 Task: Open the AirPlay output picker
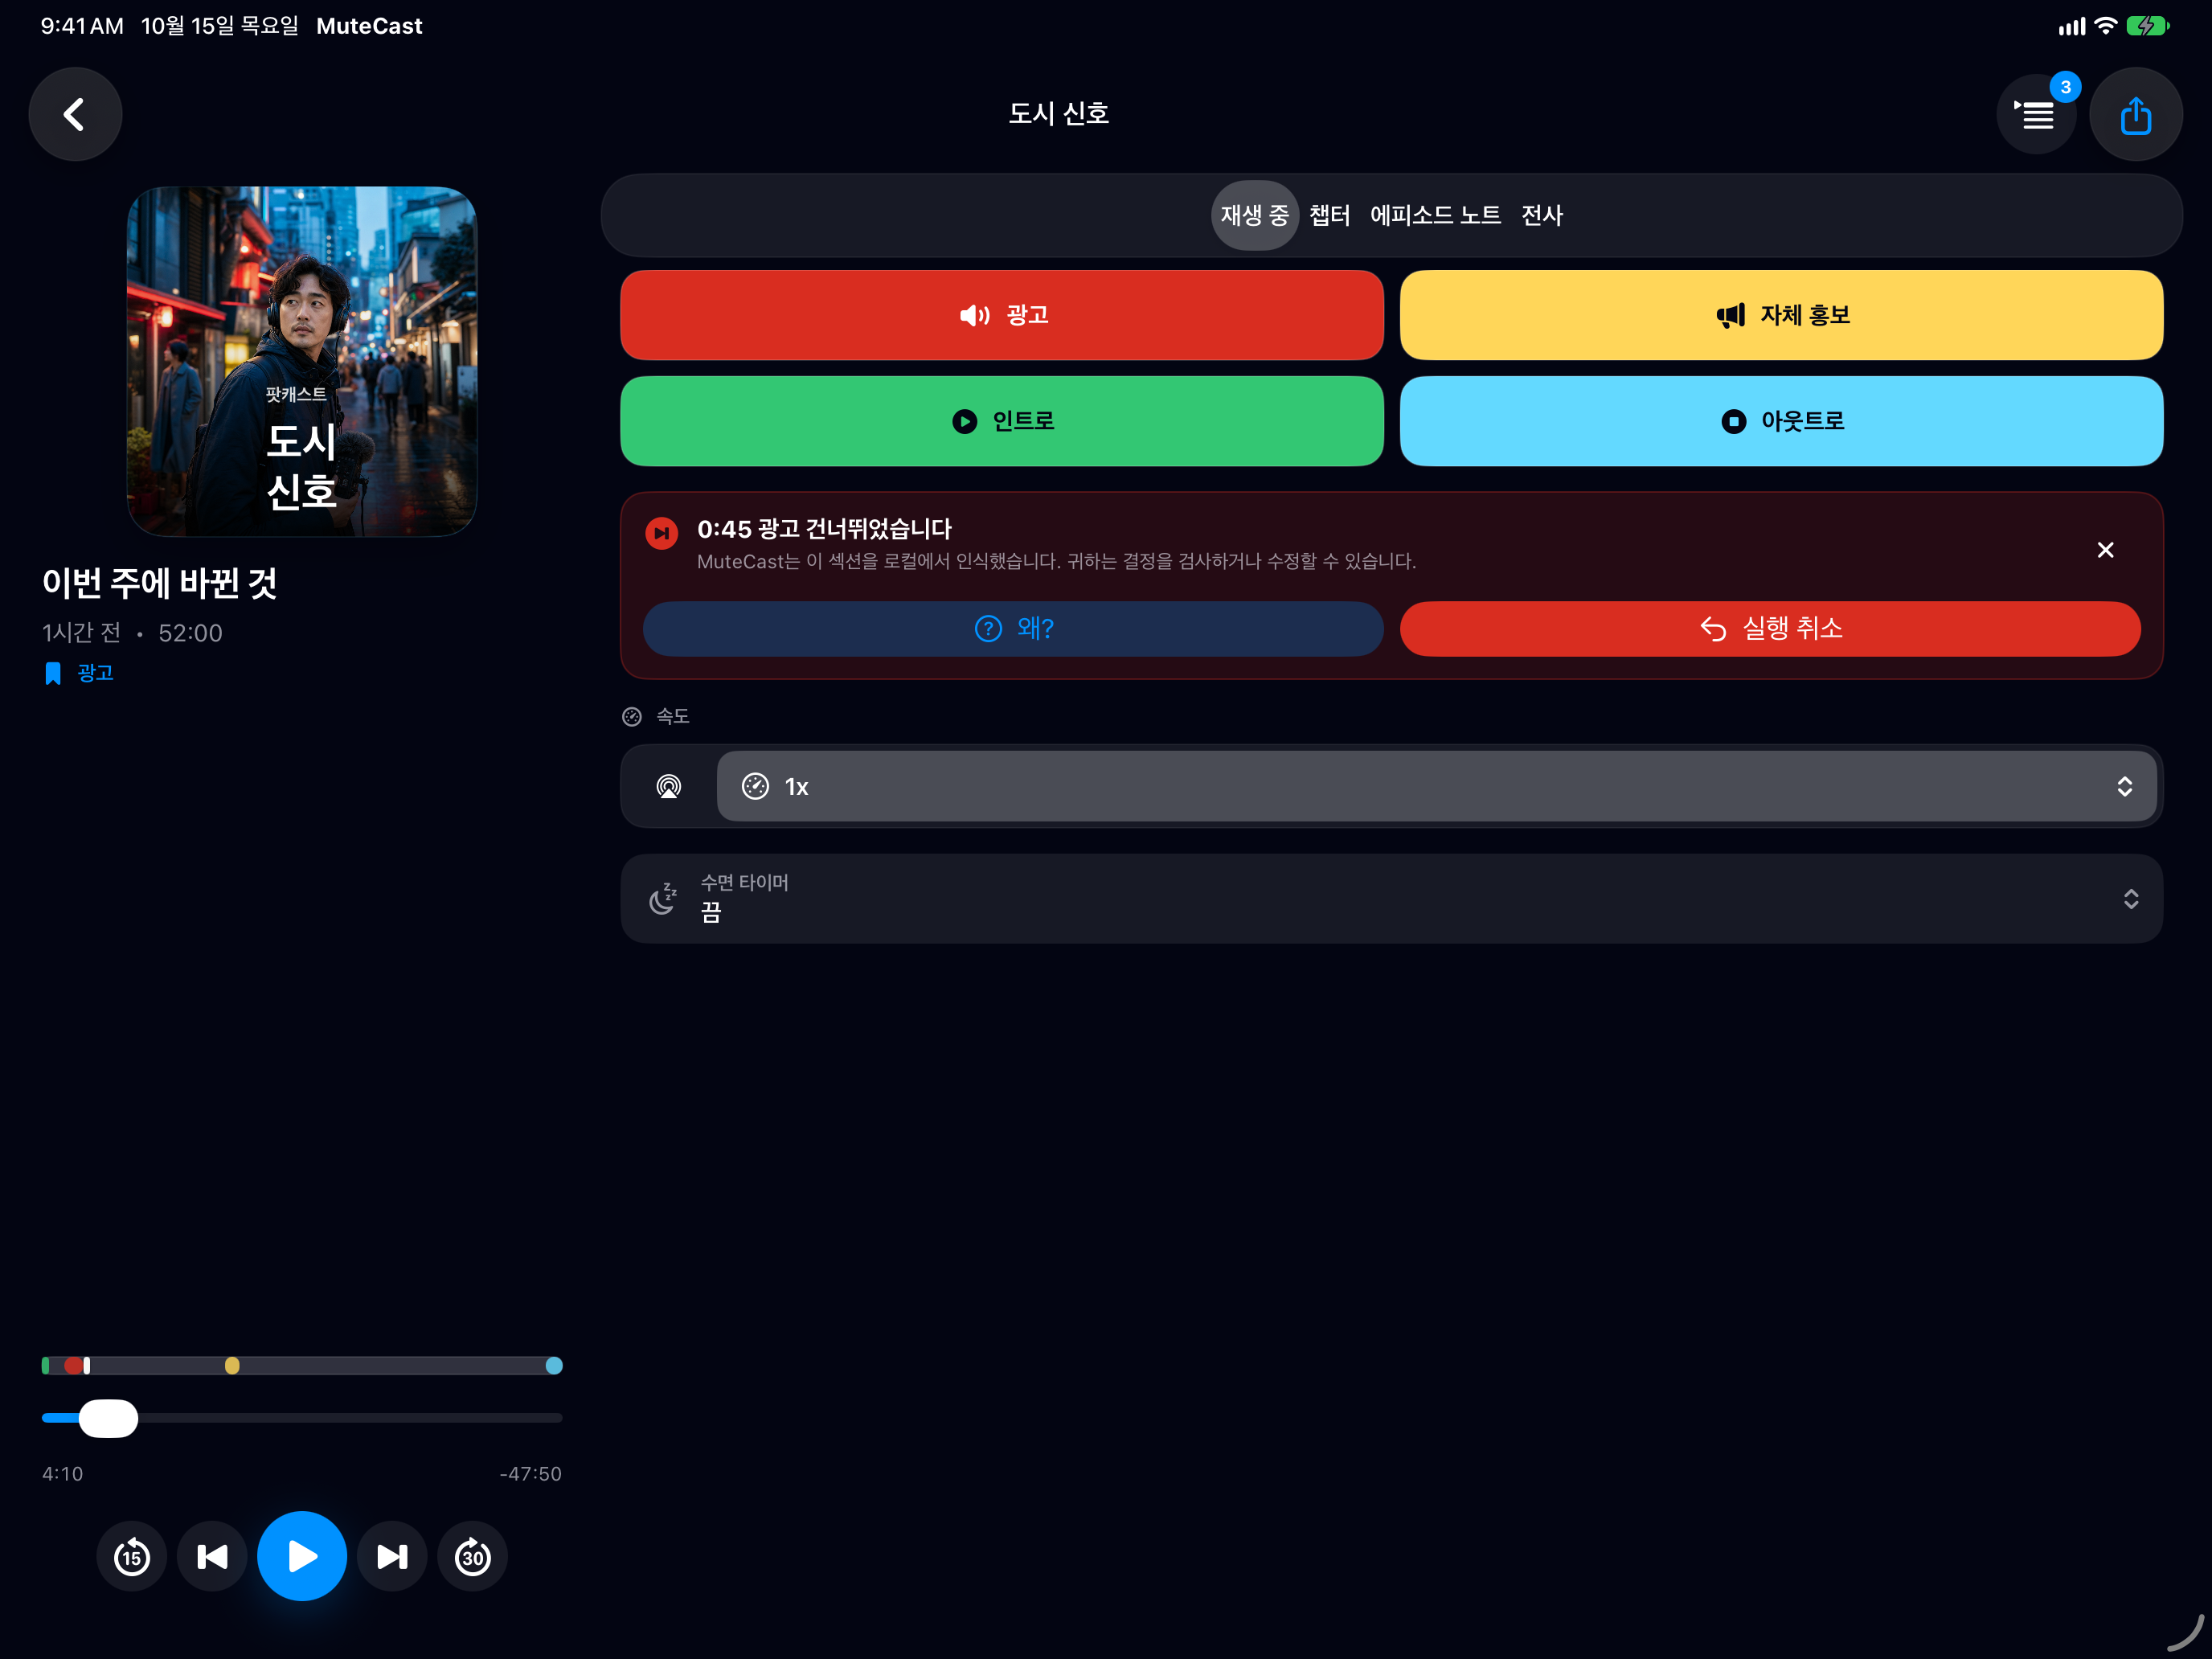point(669,787)
